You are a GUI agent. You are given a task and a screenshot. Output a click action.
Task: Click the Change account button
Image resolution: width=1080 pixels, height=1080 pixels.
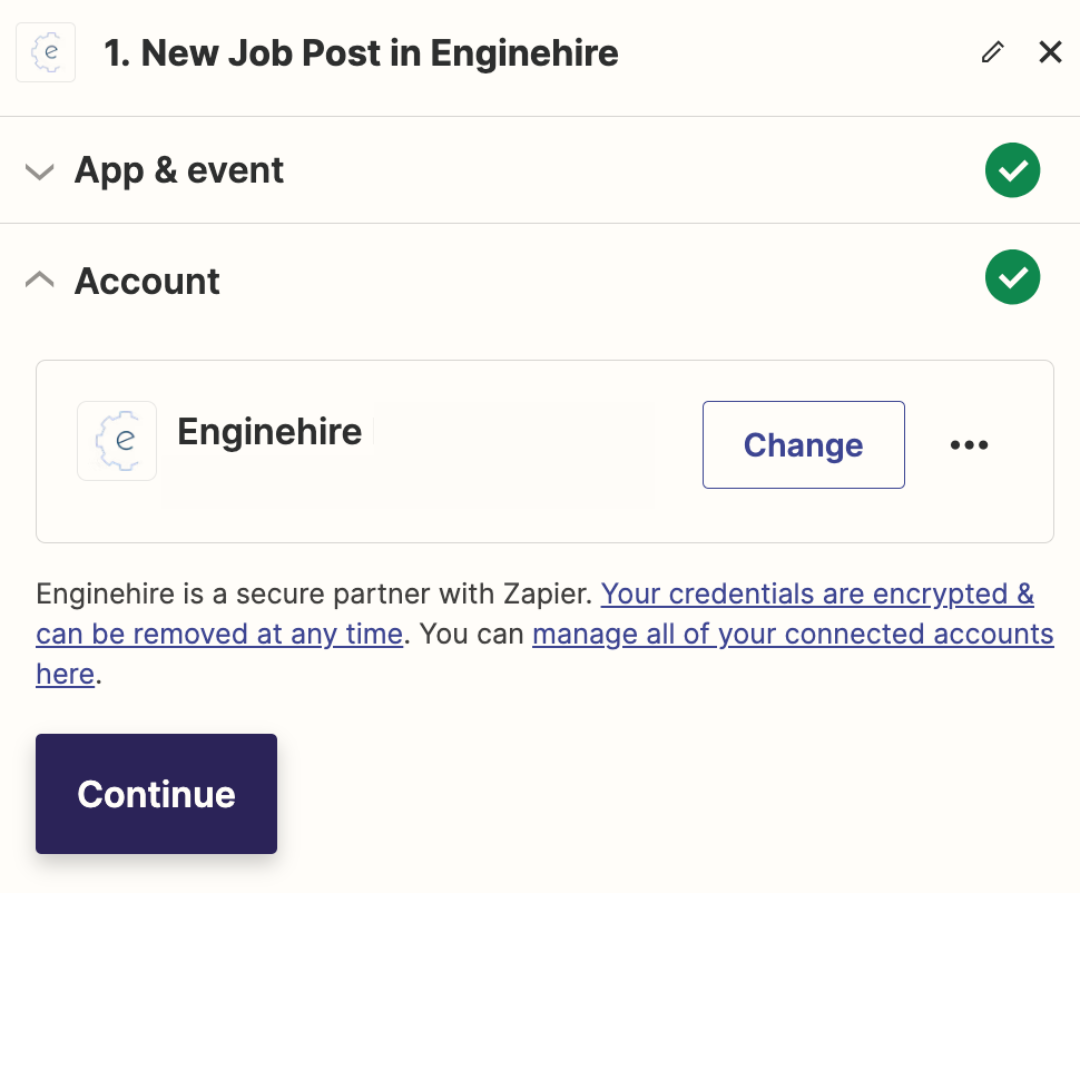pyautogui.click(x=803, y=445)
